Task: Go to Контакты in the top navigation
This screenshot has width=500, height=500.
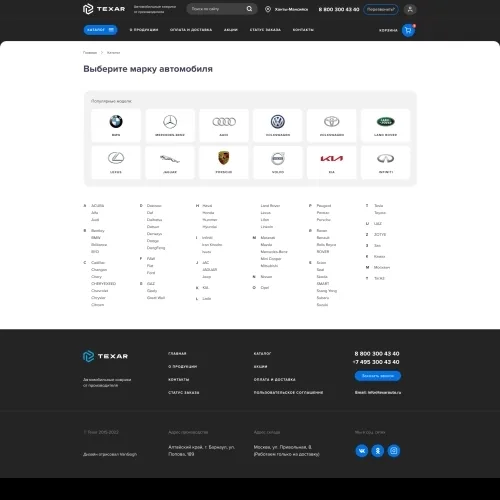Action: coord(303,30)
